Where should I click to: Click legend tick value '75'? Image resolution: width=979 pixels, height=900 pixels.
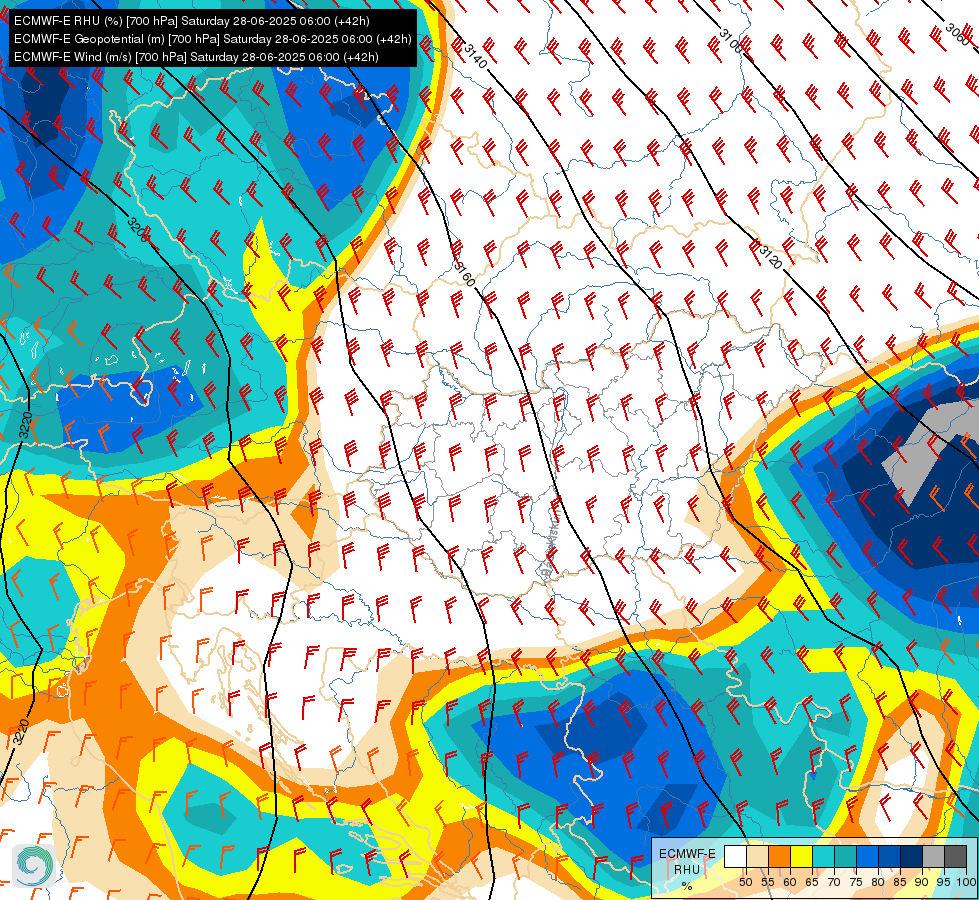point(856,883)
